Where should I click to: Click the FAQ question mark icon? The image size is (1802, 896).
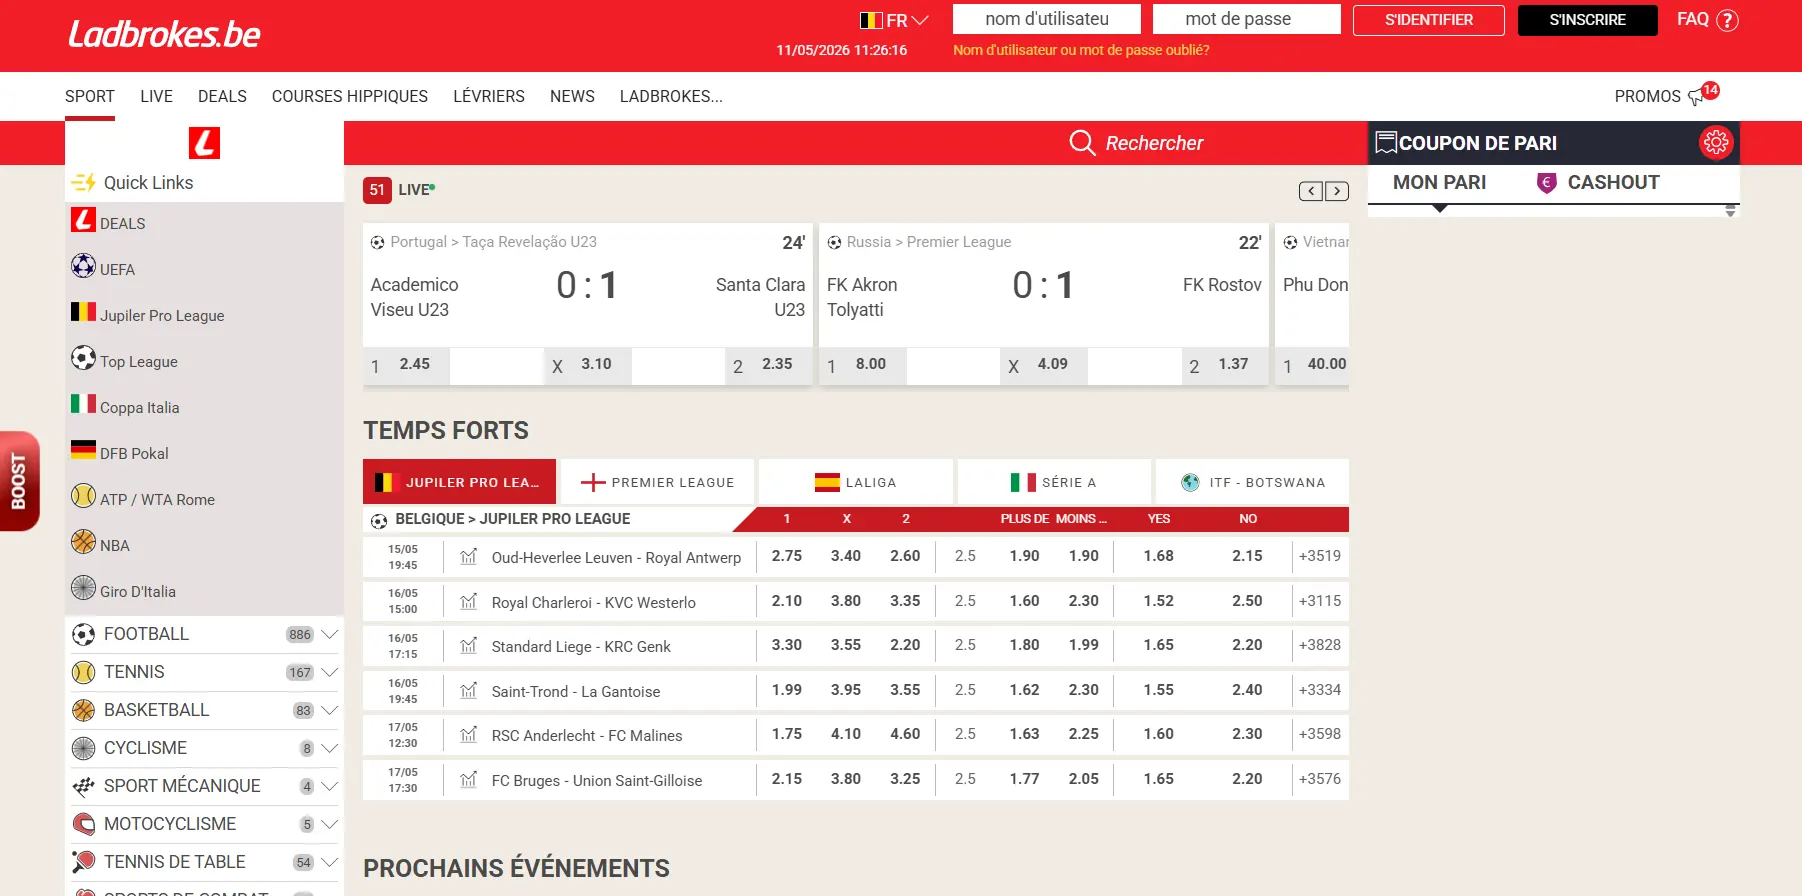(1727, 20)
